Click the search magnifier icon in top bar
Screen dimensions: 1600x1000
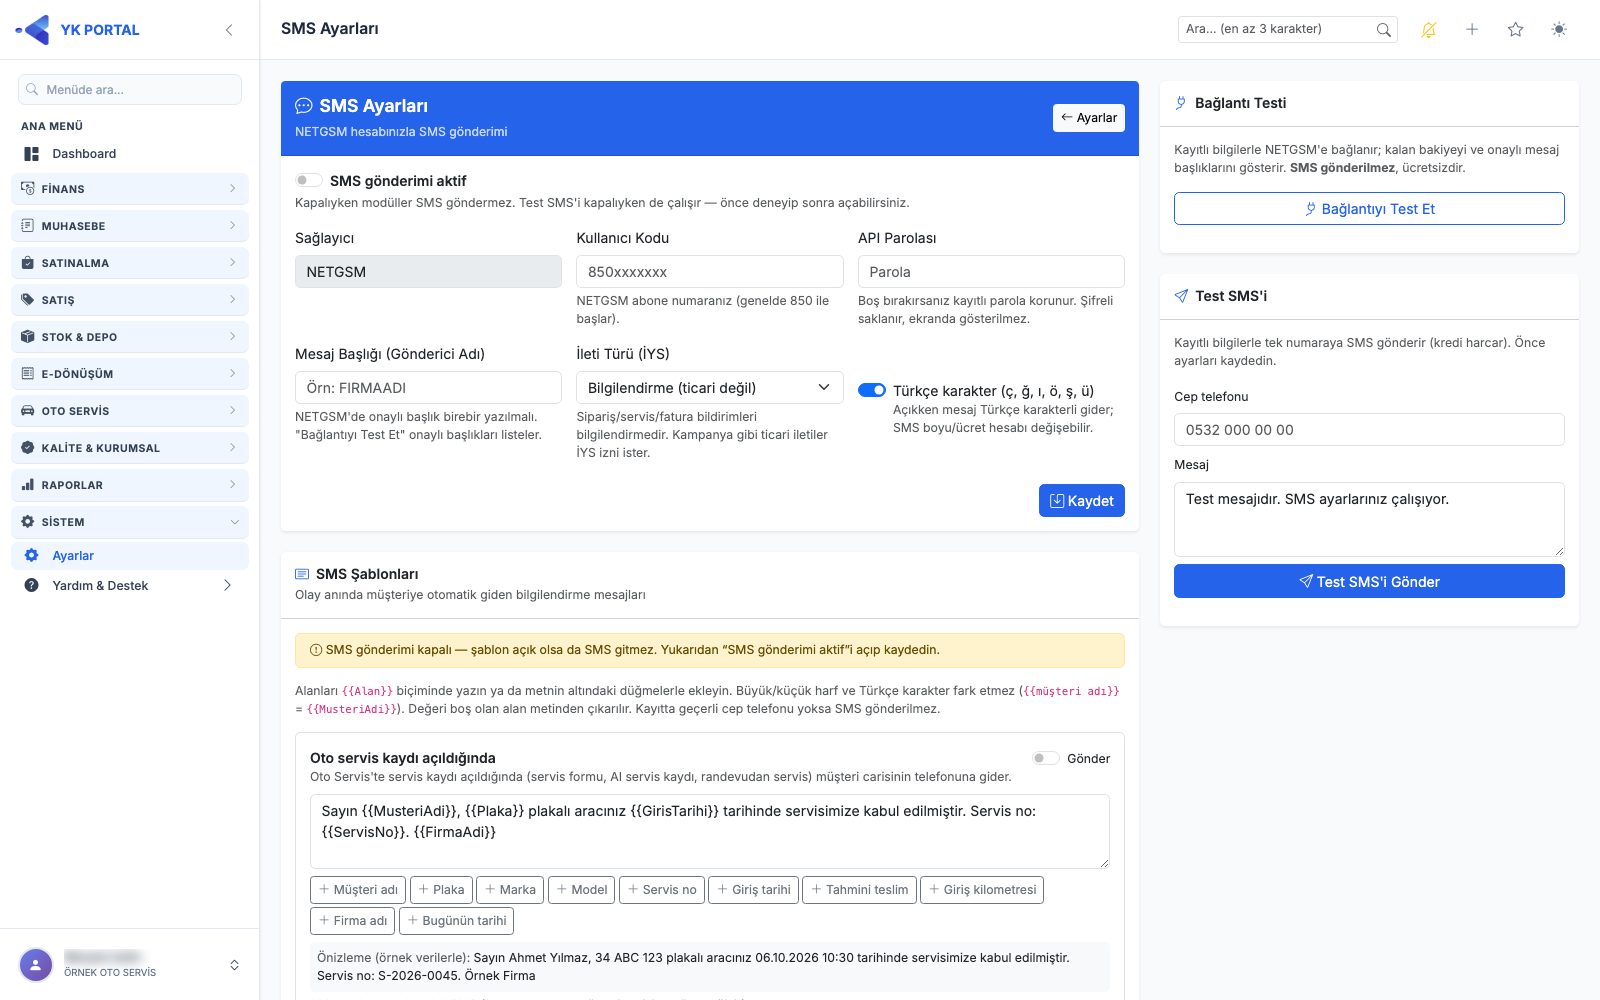point(1383,30)
